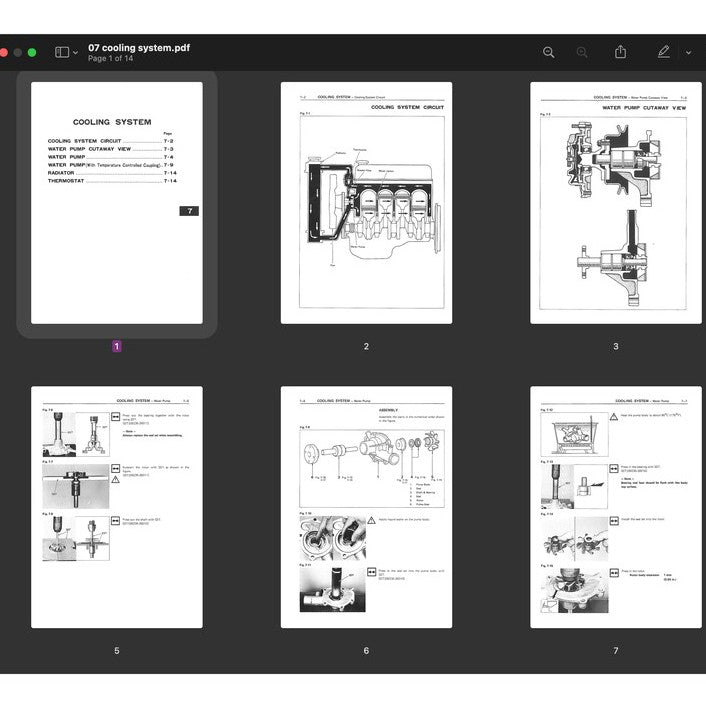Click the '07 cooling system.pdf' document title

(x=139, y=47)
